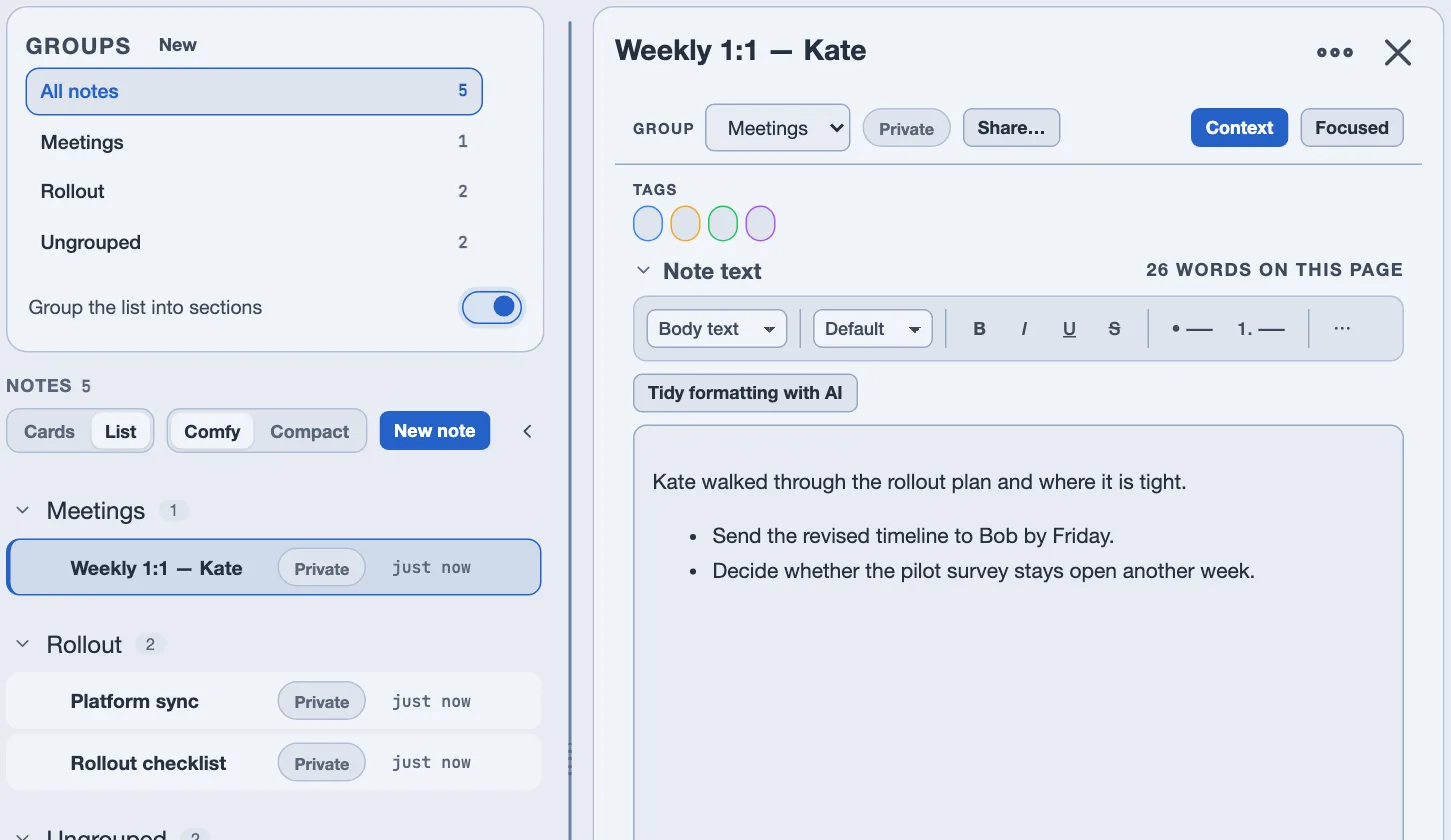The height and width of the screenshot is (840, 1451).
Task: Apply underline formatting
Action: point(1069,329)
